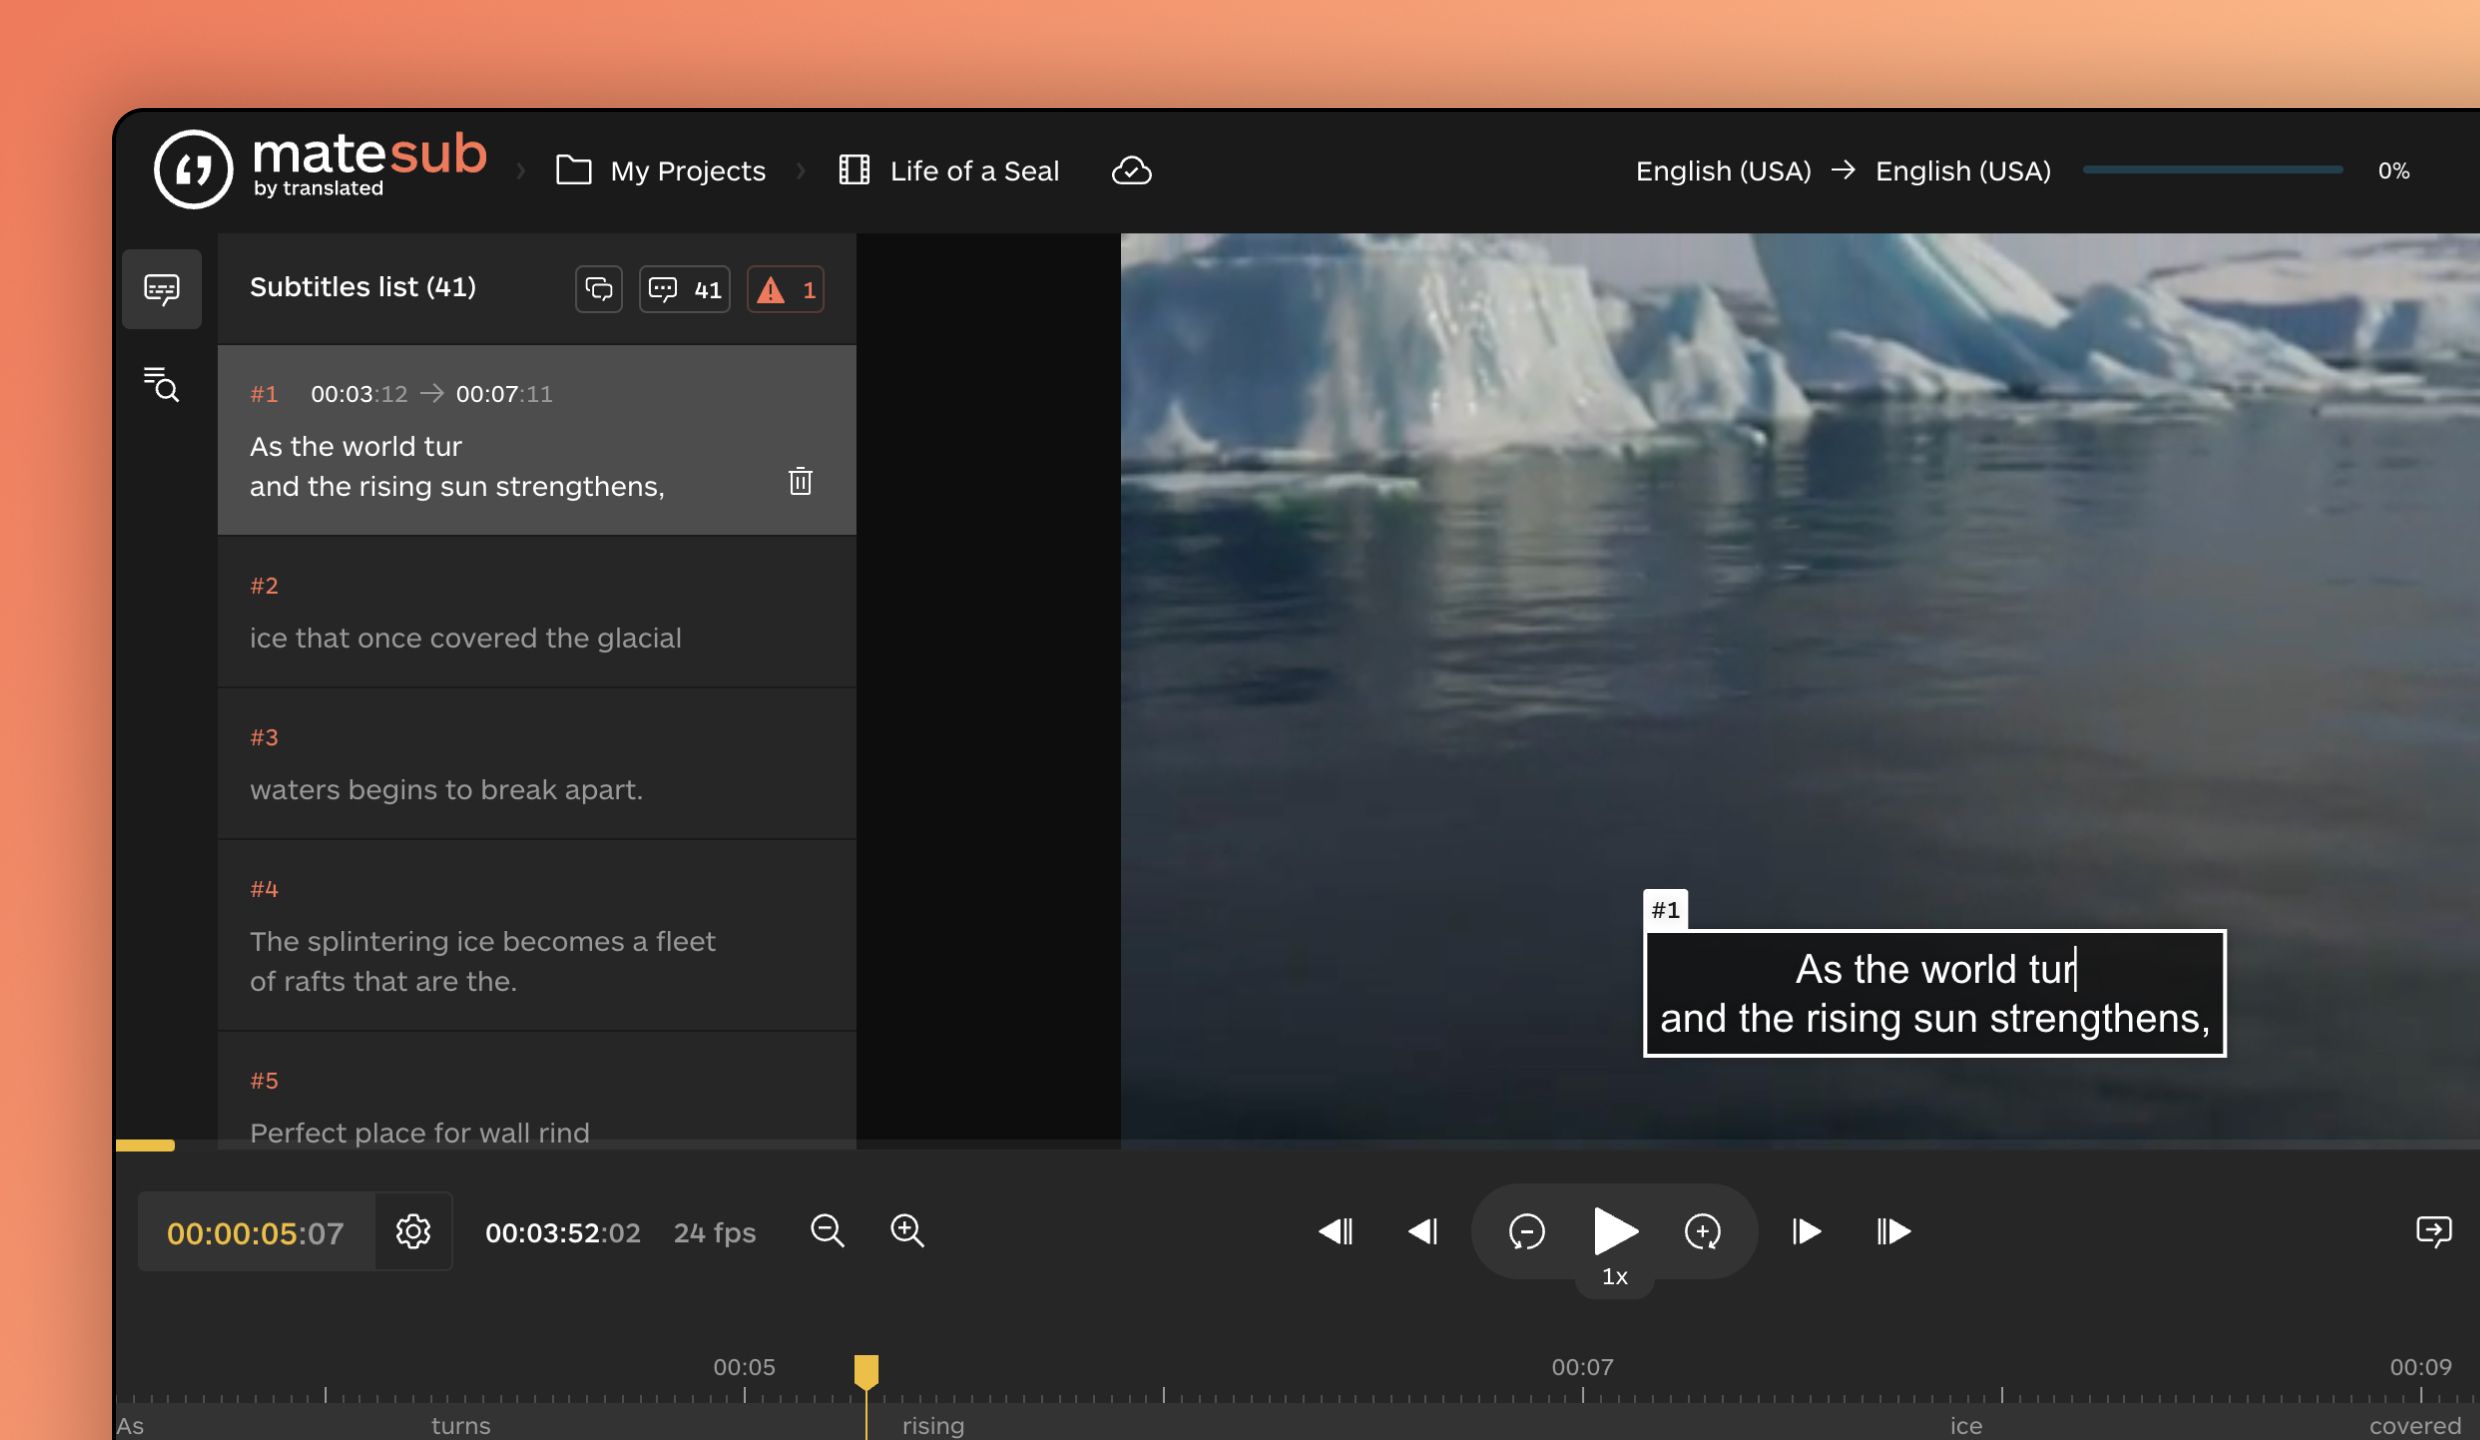Click the merge subtitles icon in list header
The image size is (2480, 1440).
(599, 289)
